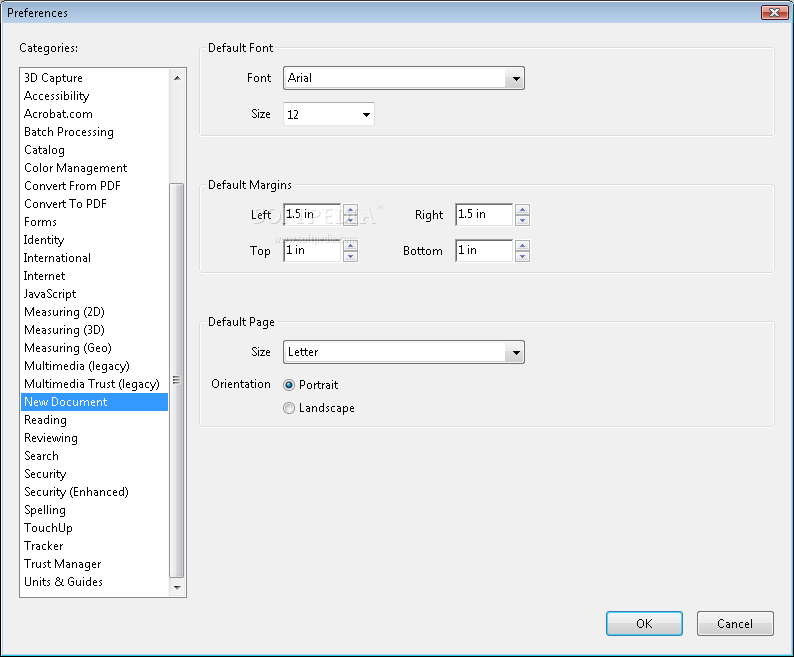Open the Font dropdown showing Arial
This screenshot has height=657, width=794.
404,78
